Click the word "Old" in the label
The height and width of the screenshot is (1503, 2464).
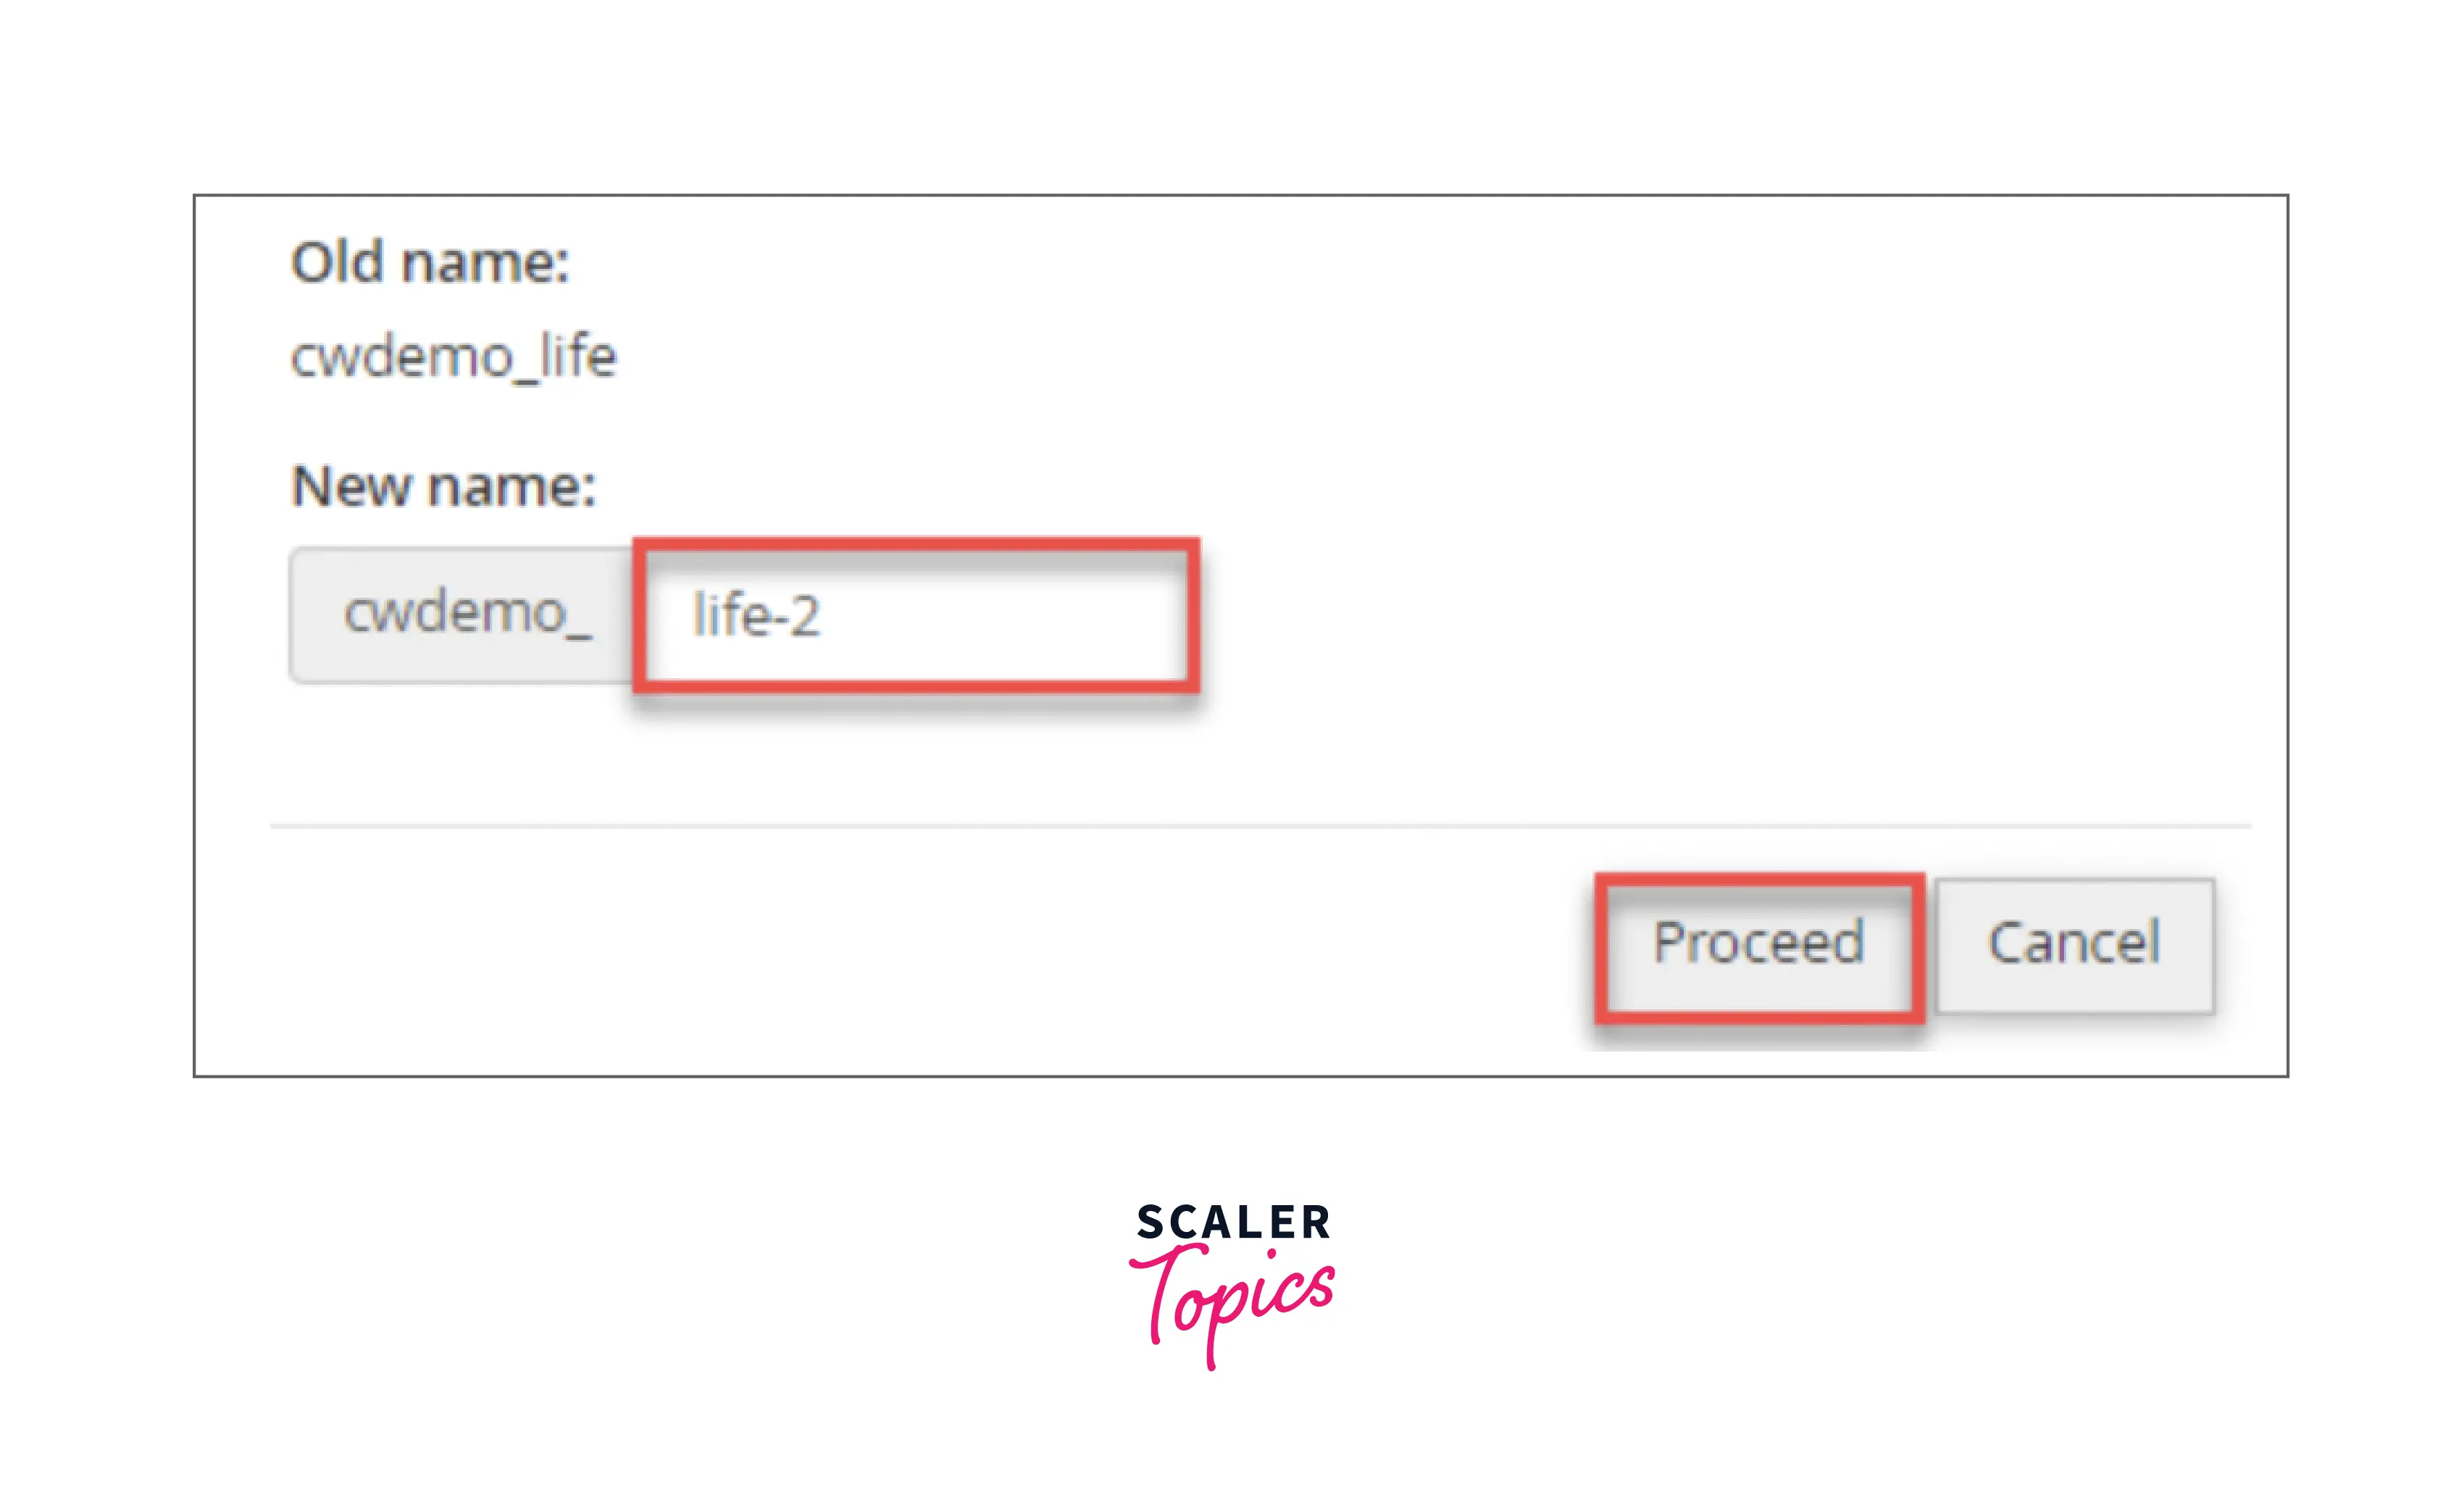point(337,263)
